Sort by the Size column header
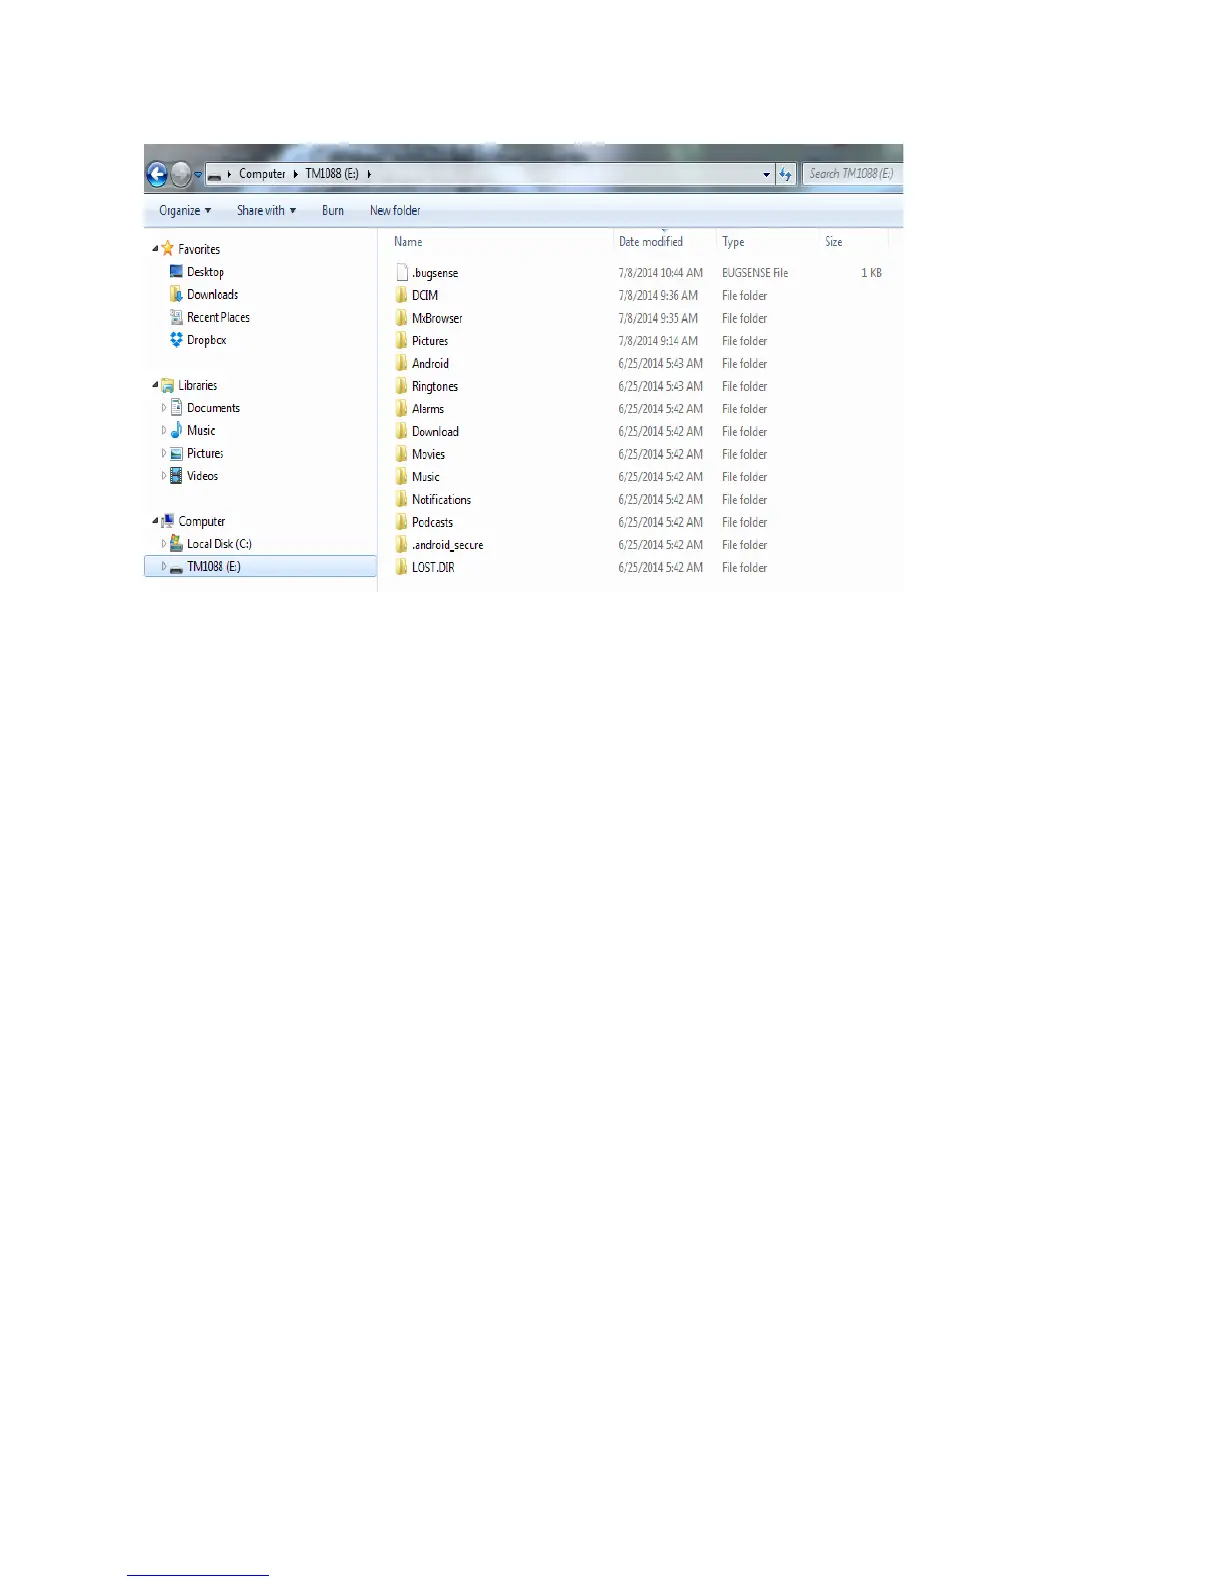 point(834,242)
